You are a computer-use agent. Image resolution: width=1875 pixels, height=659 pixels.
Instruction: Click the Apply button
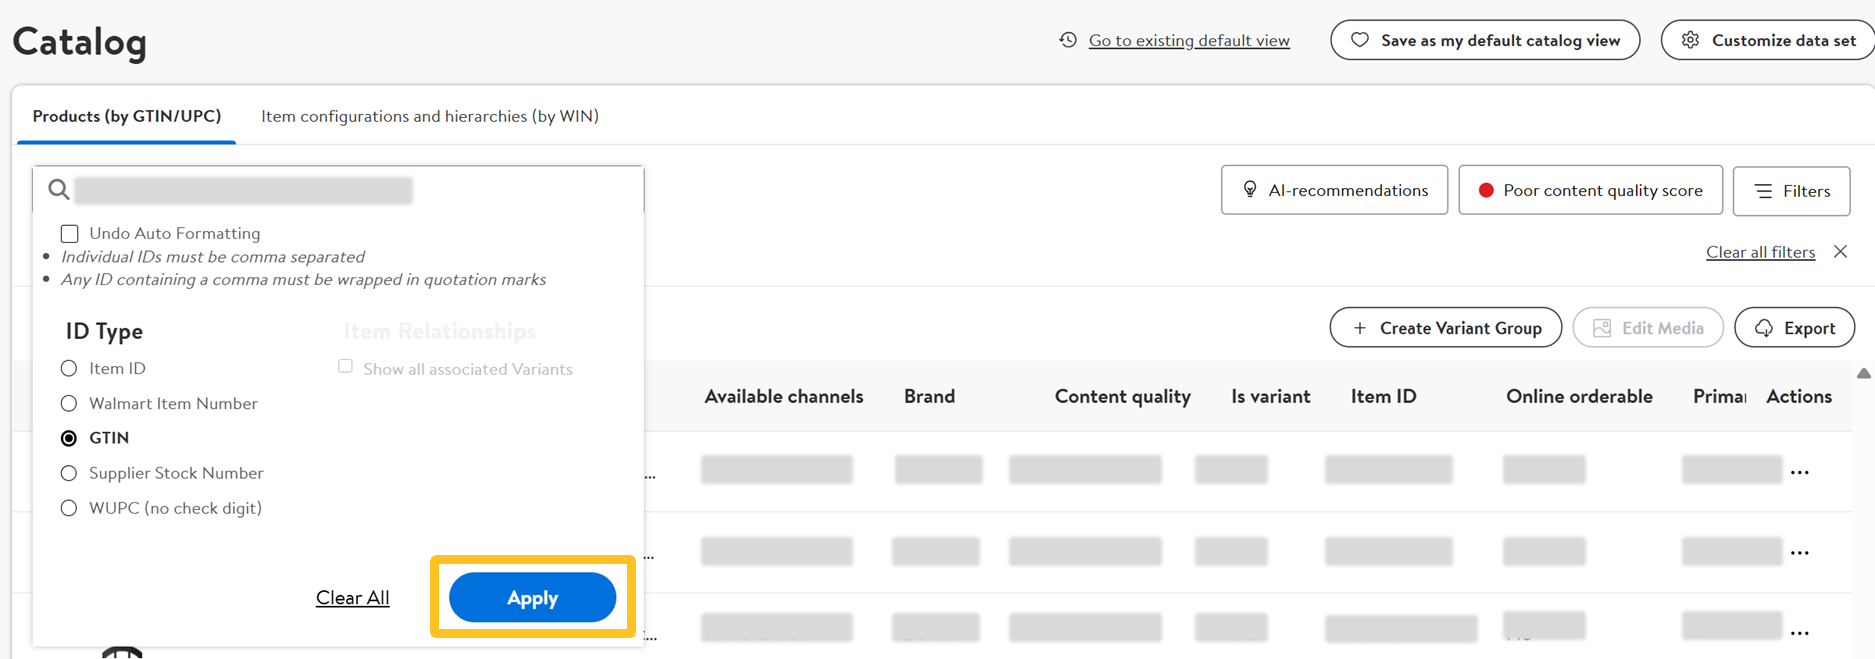532,598
